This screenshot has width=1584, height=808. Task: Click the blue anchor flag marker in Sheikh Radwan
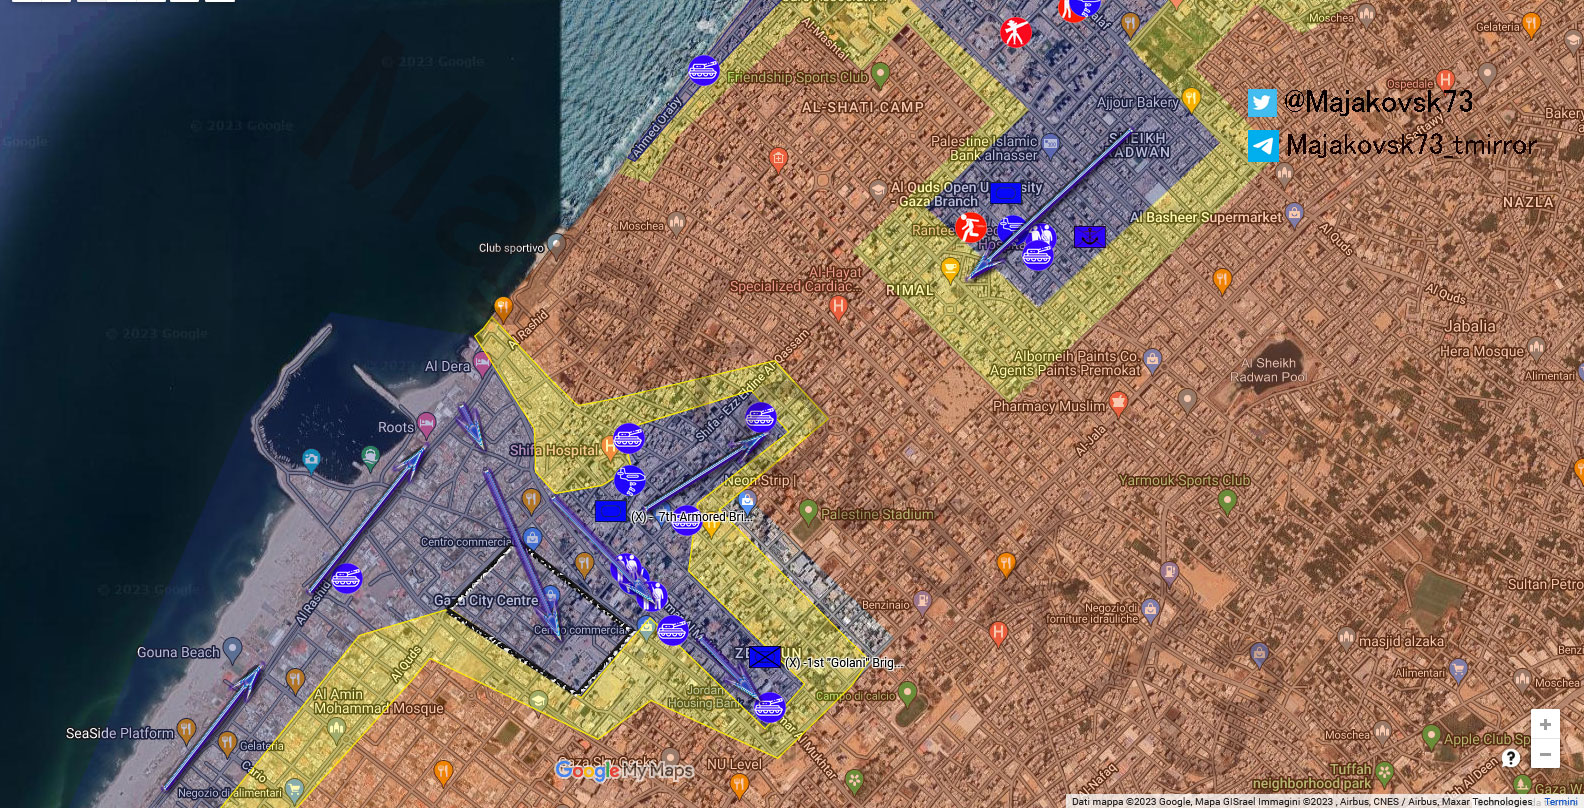(x=1090, y=237)
